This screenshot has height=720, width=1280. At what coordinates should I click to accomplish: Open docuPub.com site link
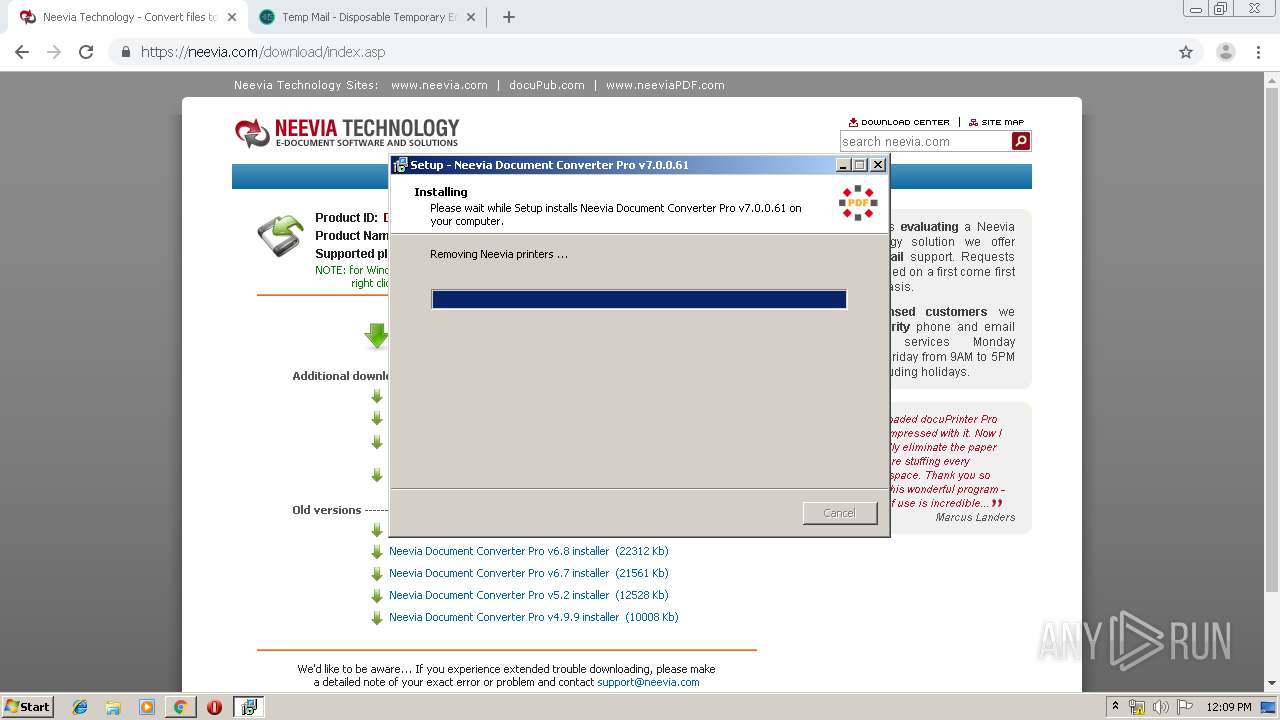[x=546, y=85]
